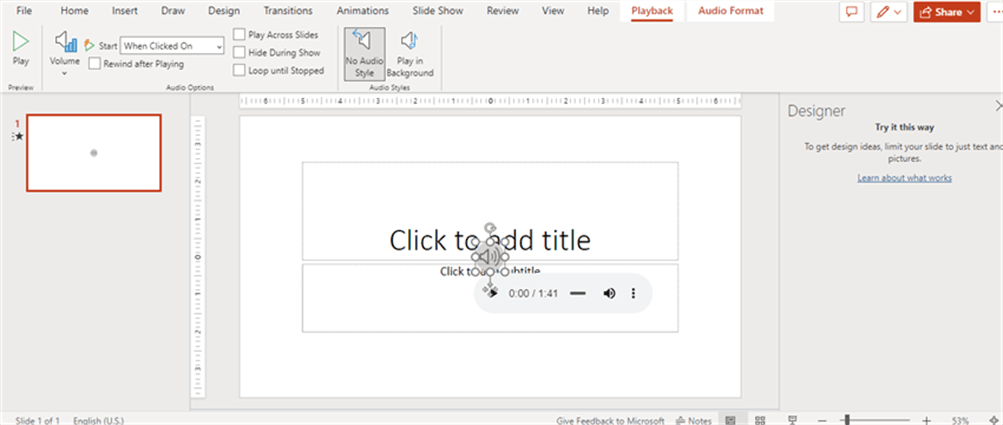Click Give Feedback to Microsoft
Viewport: 1003px width, 425px height.
(x=610, y=420)
